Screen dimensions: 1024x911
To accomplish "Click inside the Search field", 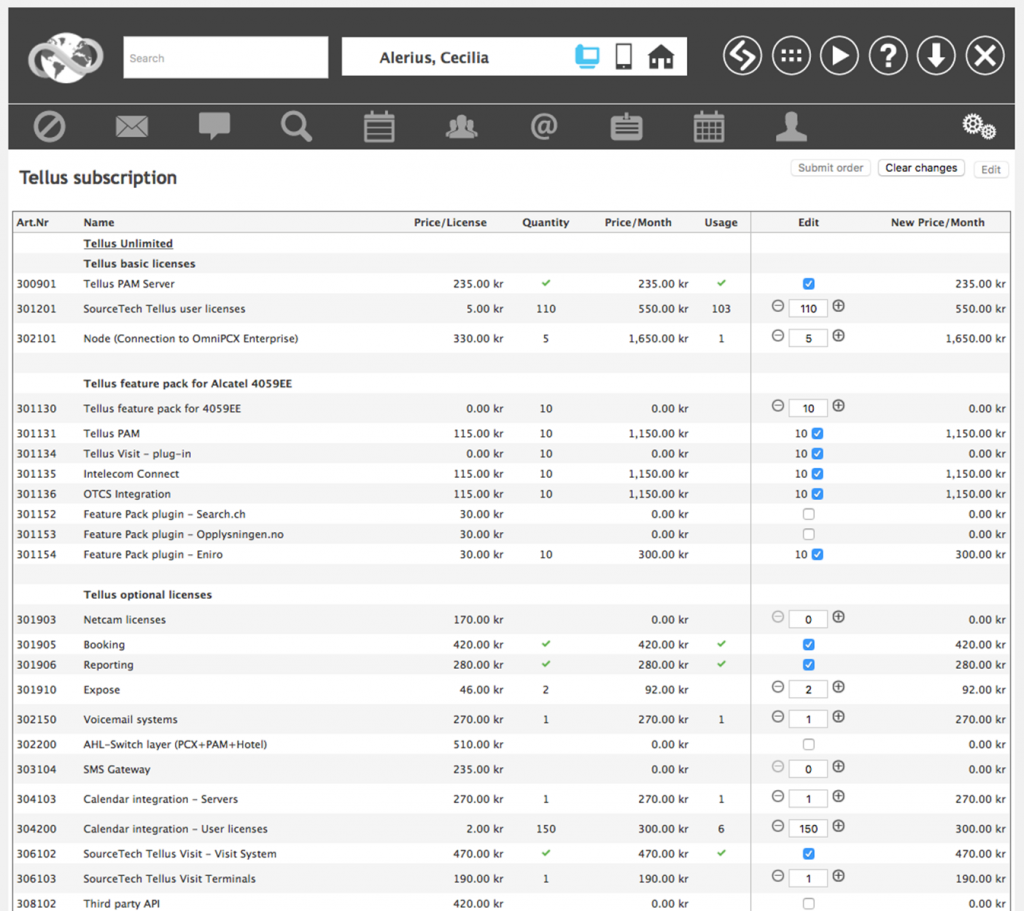I will [225, 57].
